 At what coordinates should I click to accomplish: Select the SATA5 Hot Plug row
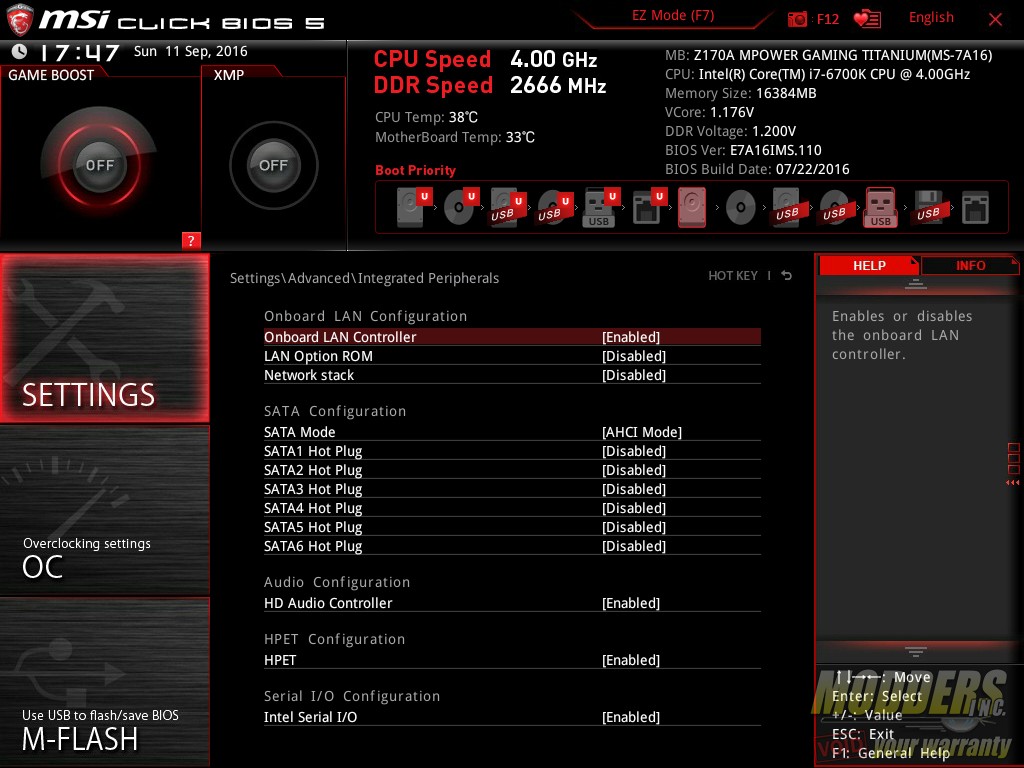[512, 526]
